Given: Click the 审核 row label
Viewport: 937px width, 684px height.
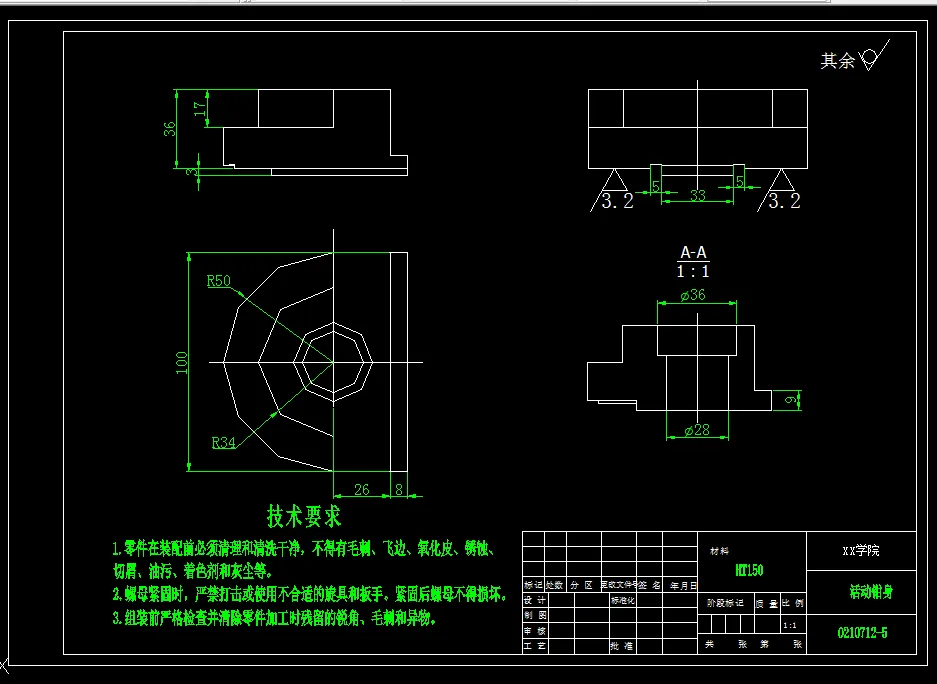Looking at the screenshot, I should pos(534,631).
